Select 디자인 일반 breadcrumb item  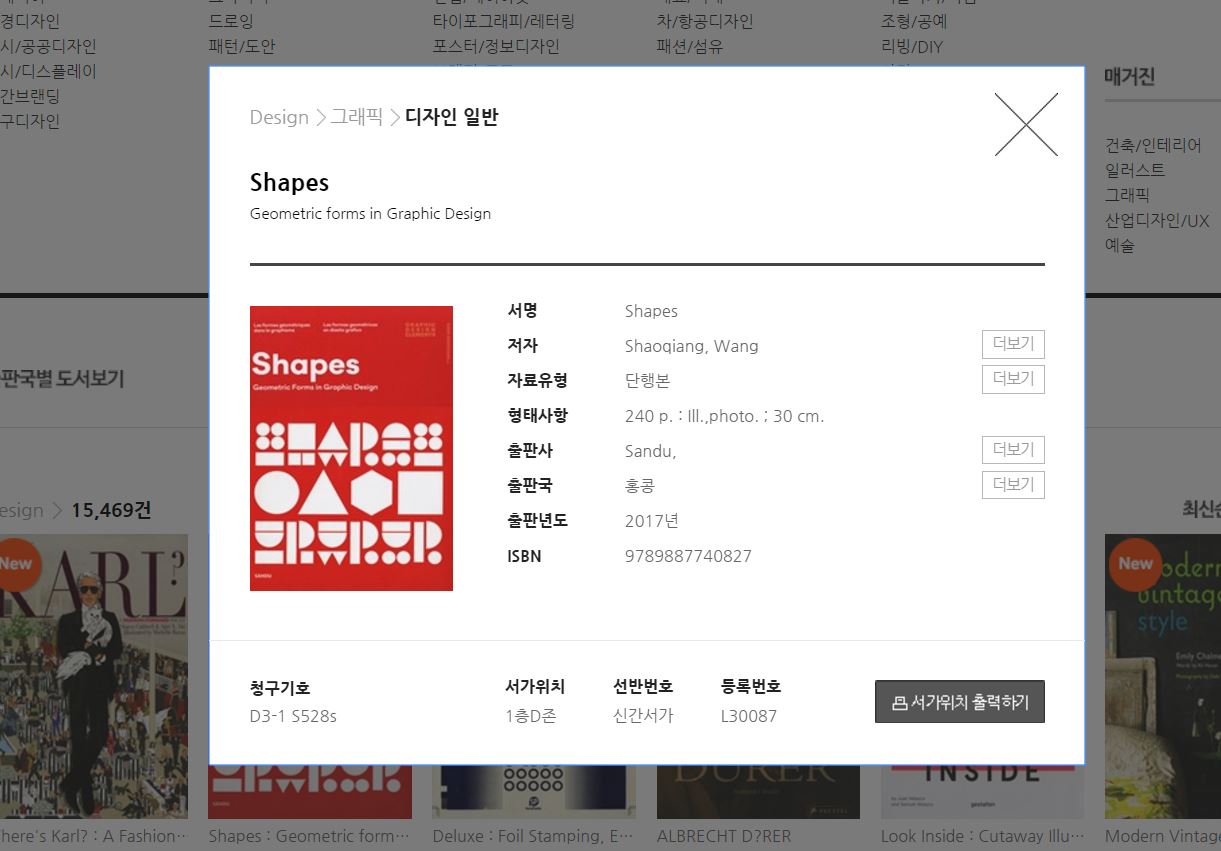451,117
